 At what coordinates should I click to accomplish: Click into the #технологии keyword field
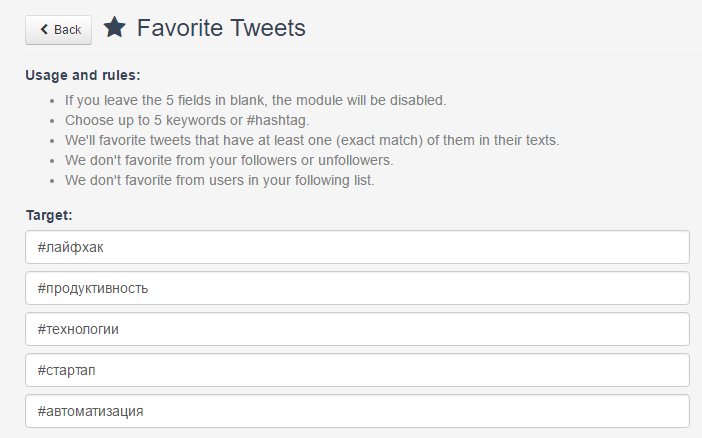point(357,329)
